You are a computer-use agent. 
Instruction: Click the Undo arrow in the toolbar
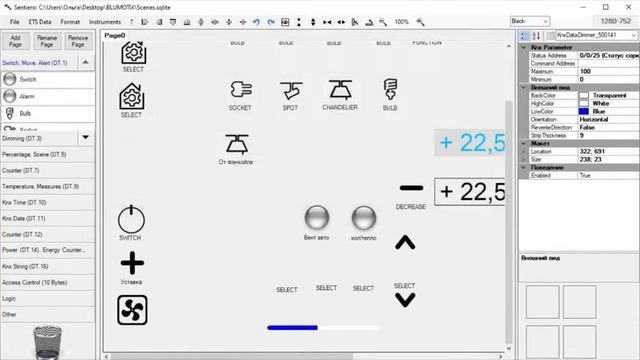[x=256, y=22]
